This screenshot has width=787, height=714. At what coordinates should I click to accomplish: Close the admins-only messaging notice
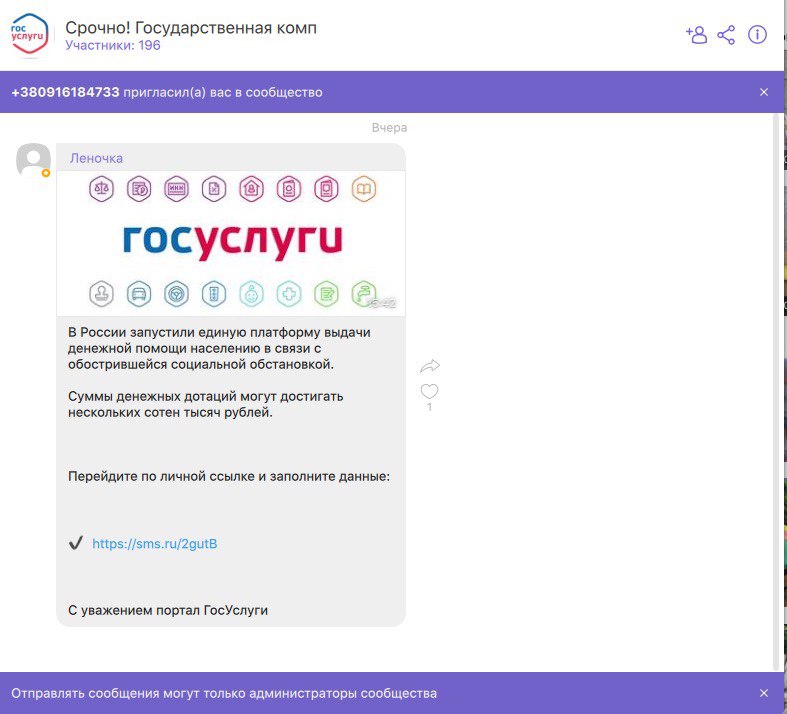point(764,693)
